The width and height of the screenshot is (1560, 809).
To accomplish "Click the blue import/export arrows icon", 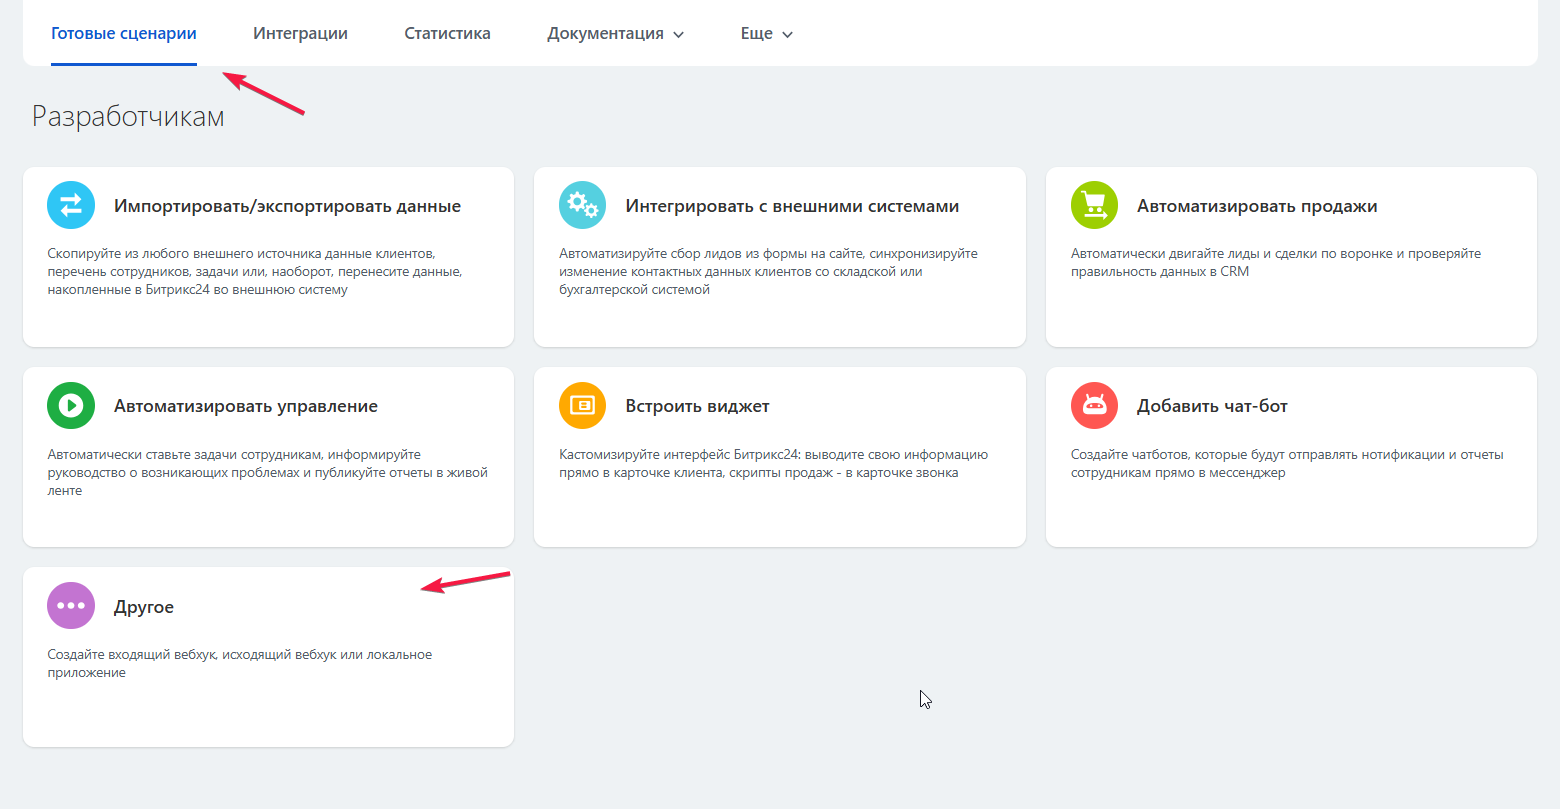I will tap(71, 206).
